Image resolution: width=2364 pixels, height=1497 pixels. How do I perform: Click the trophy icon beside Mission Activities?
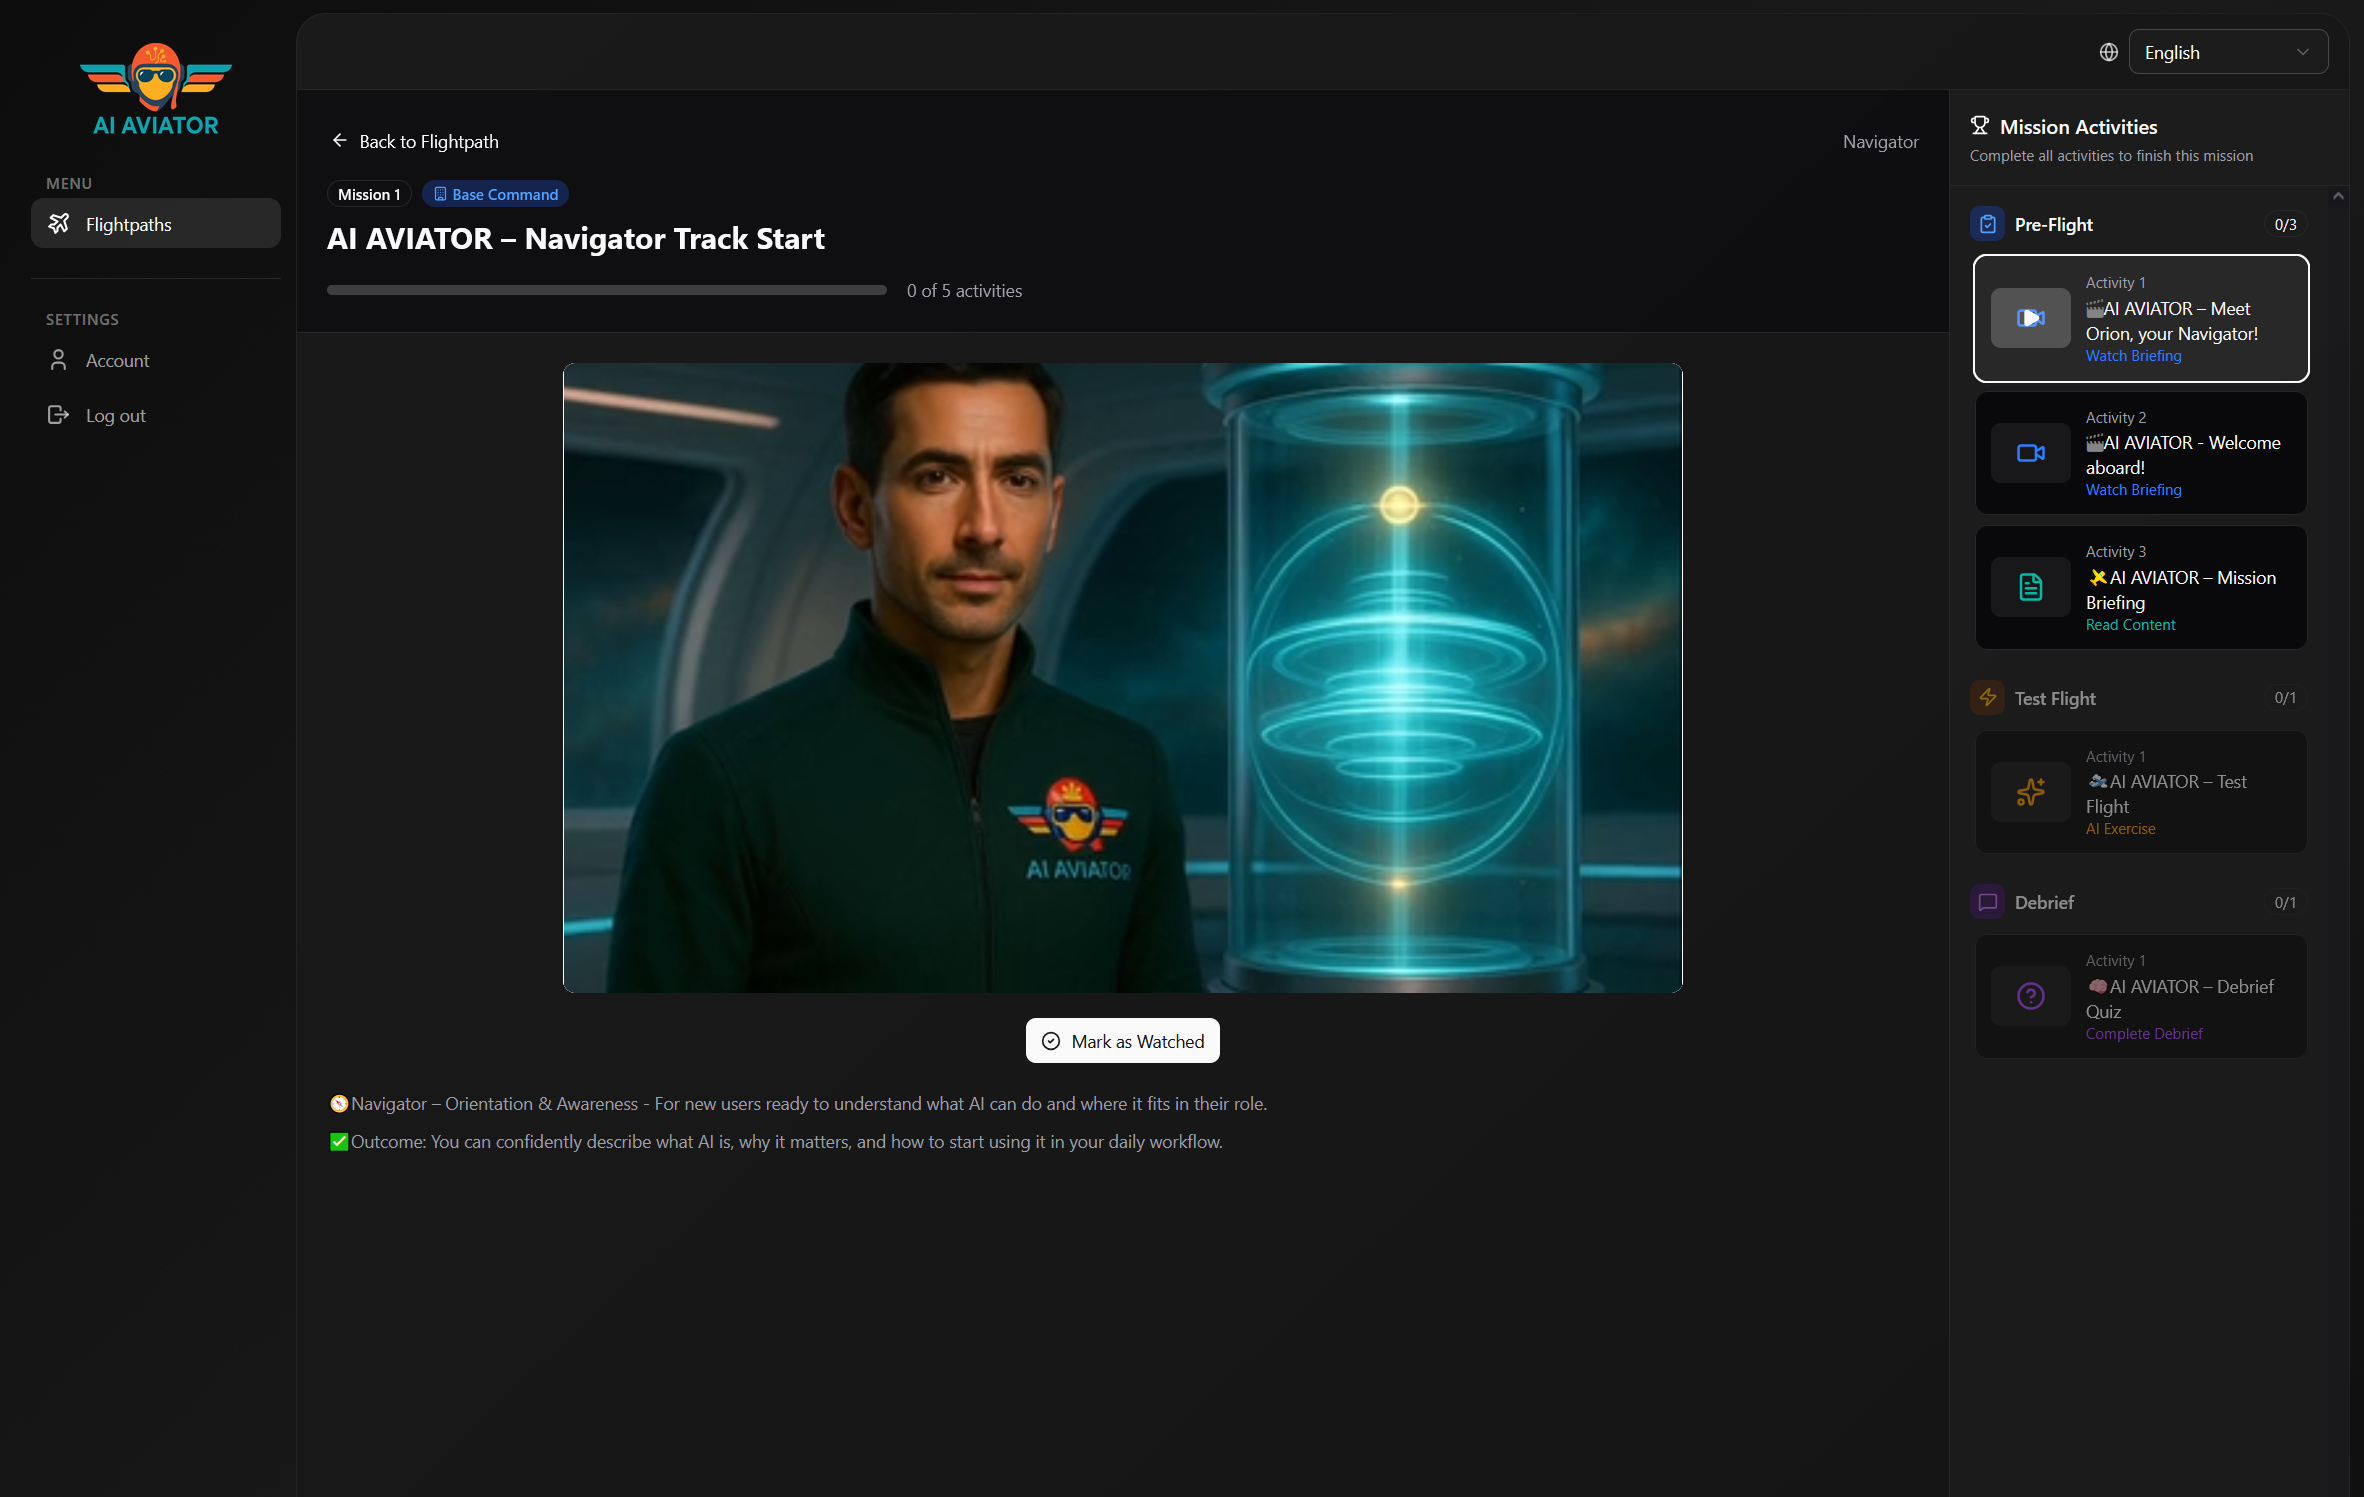[1979, 126]
